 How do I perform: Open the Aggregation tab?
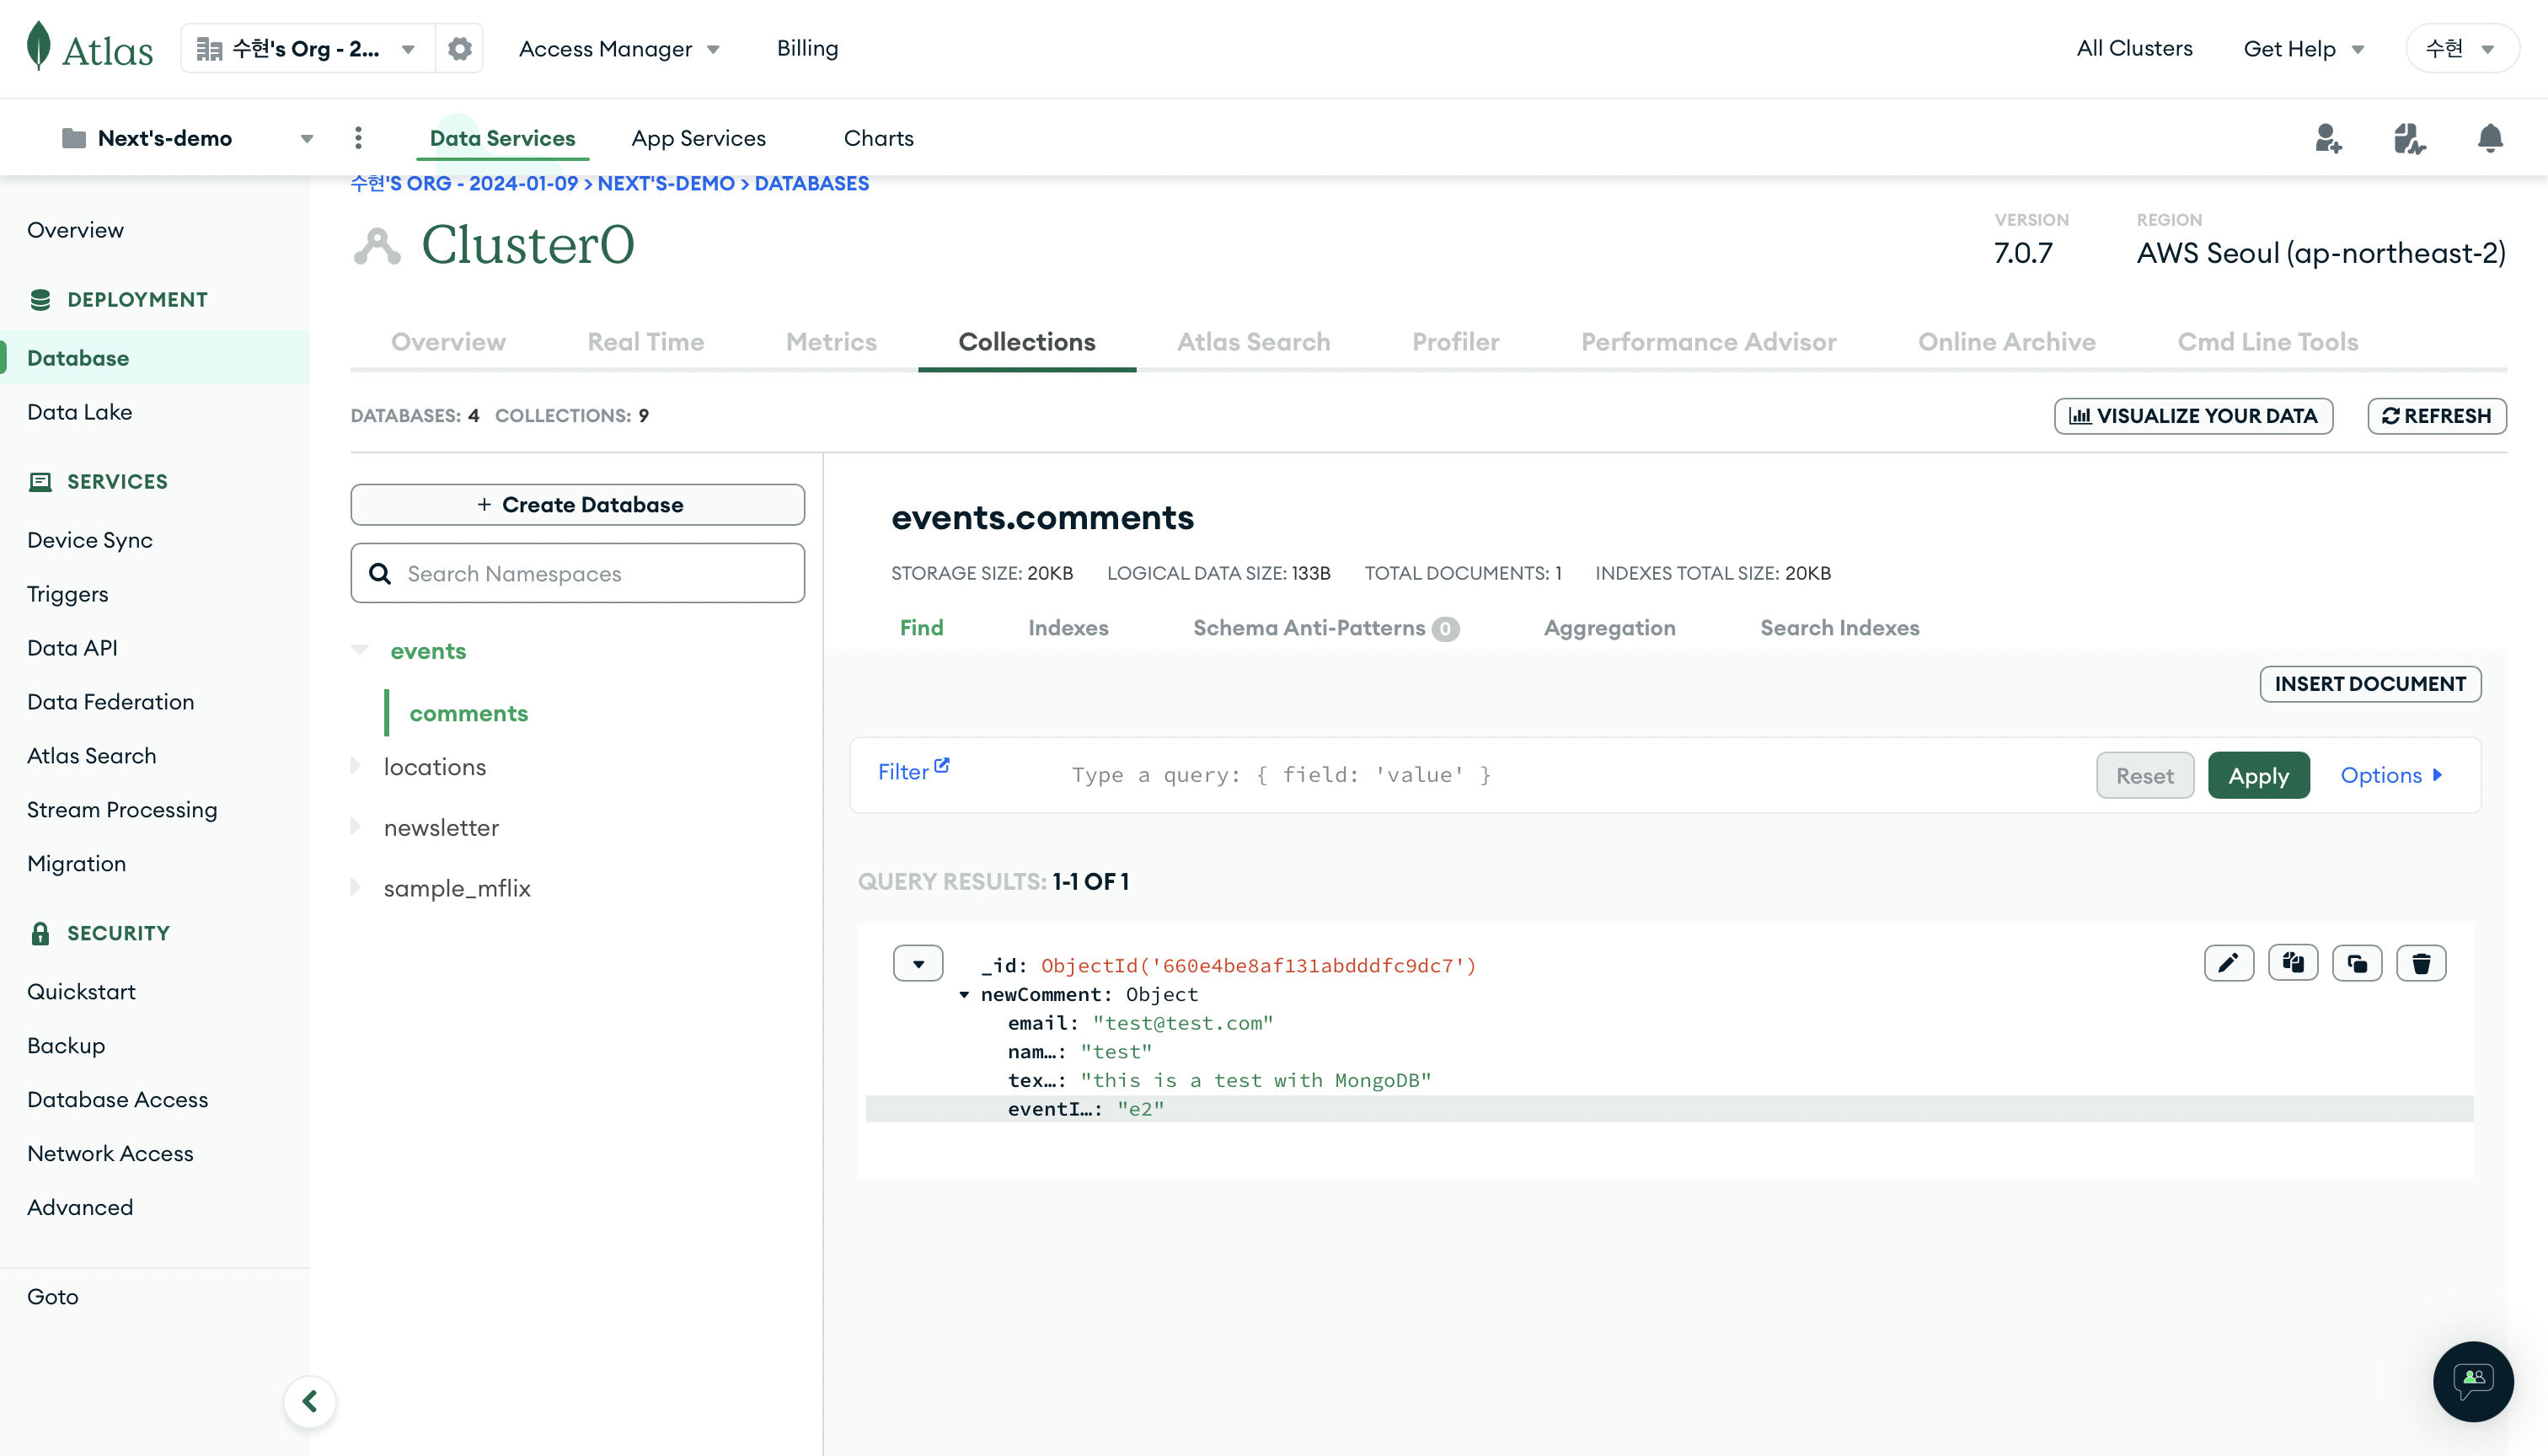[x=1609, y=628]
